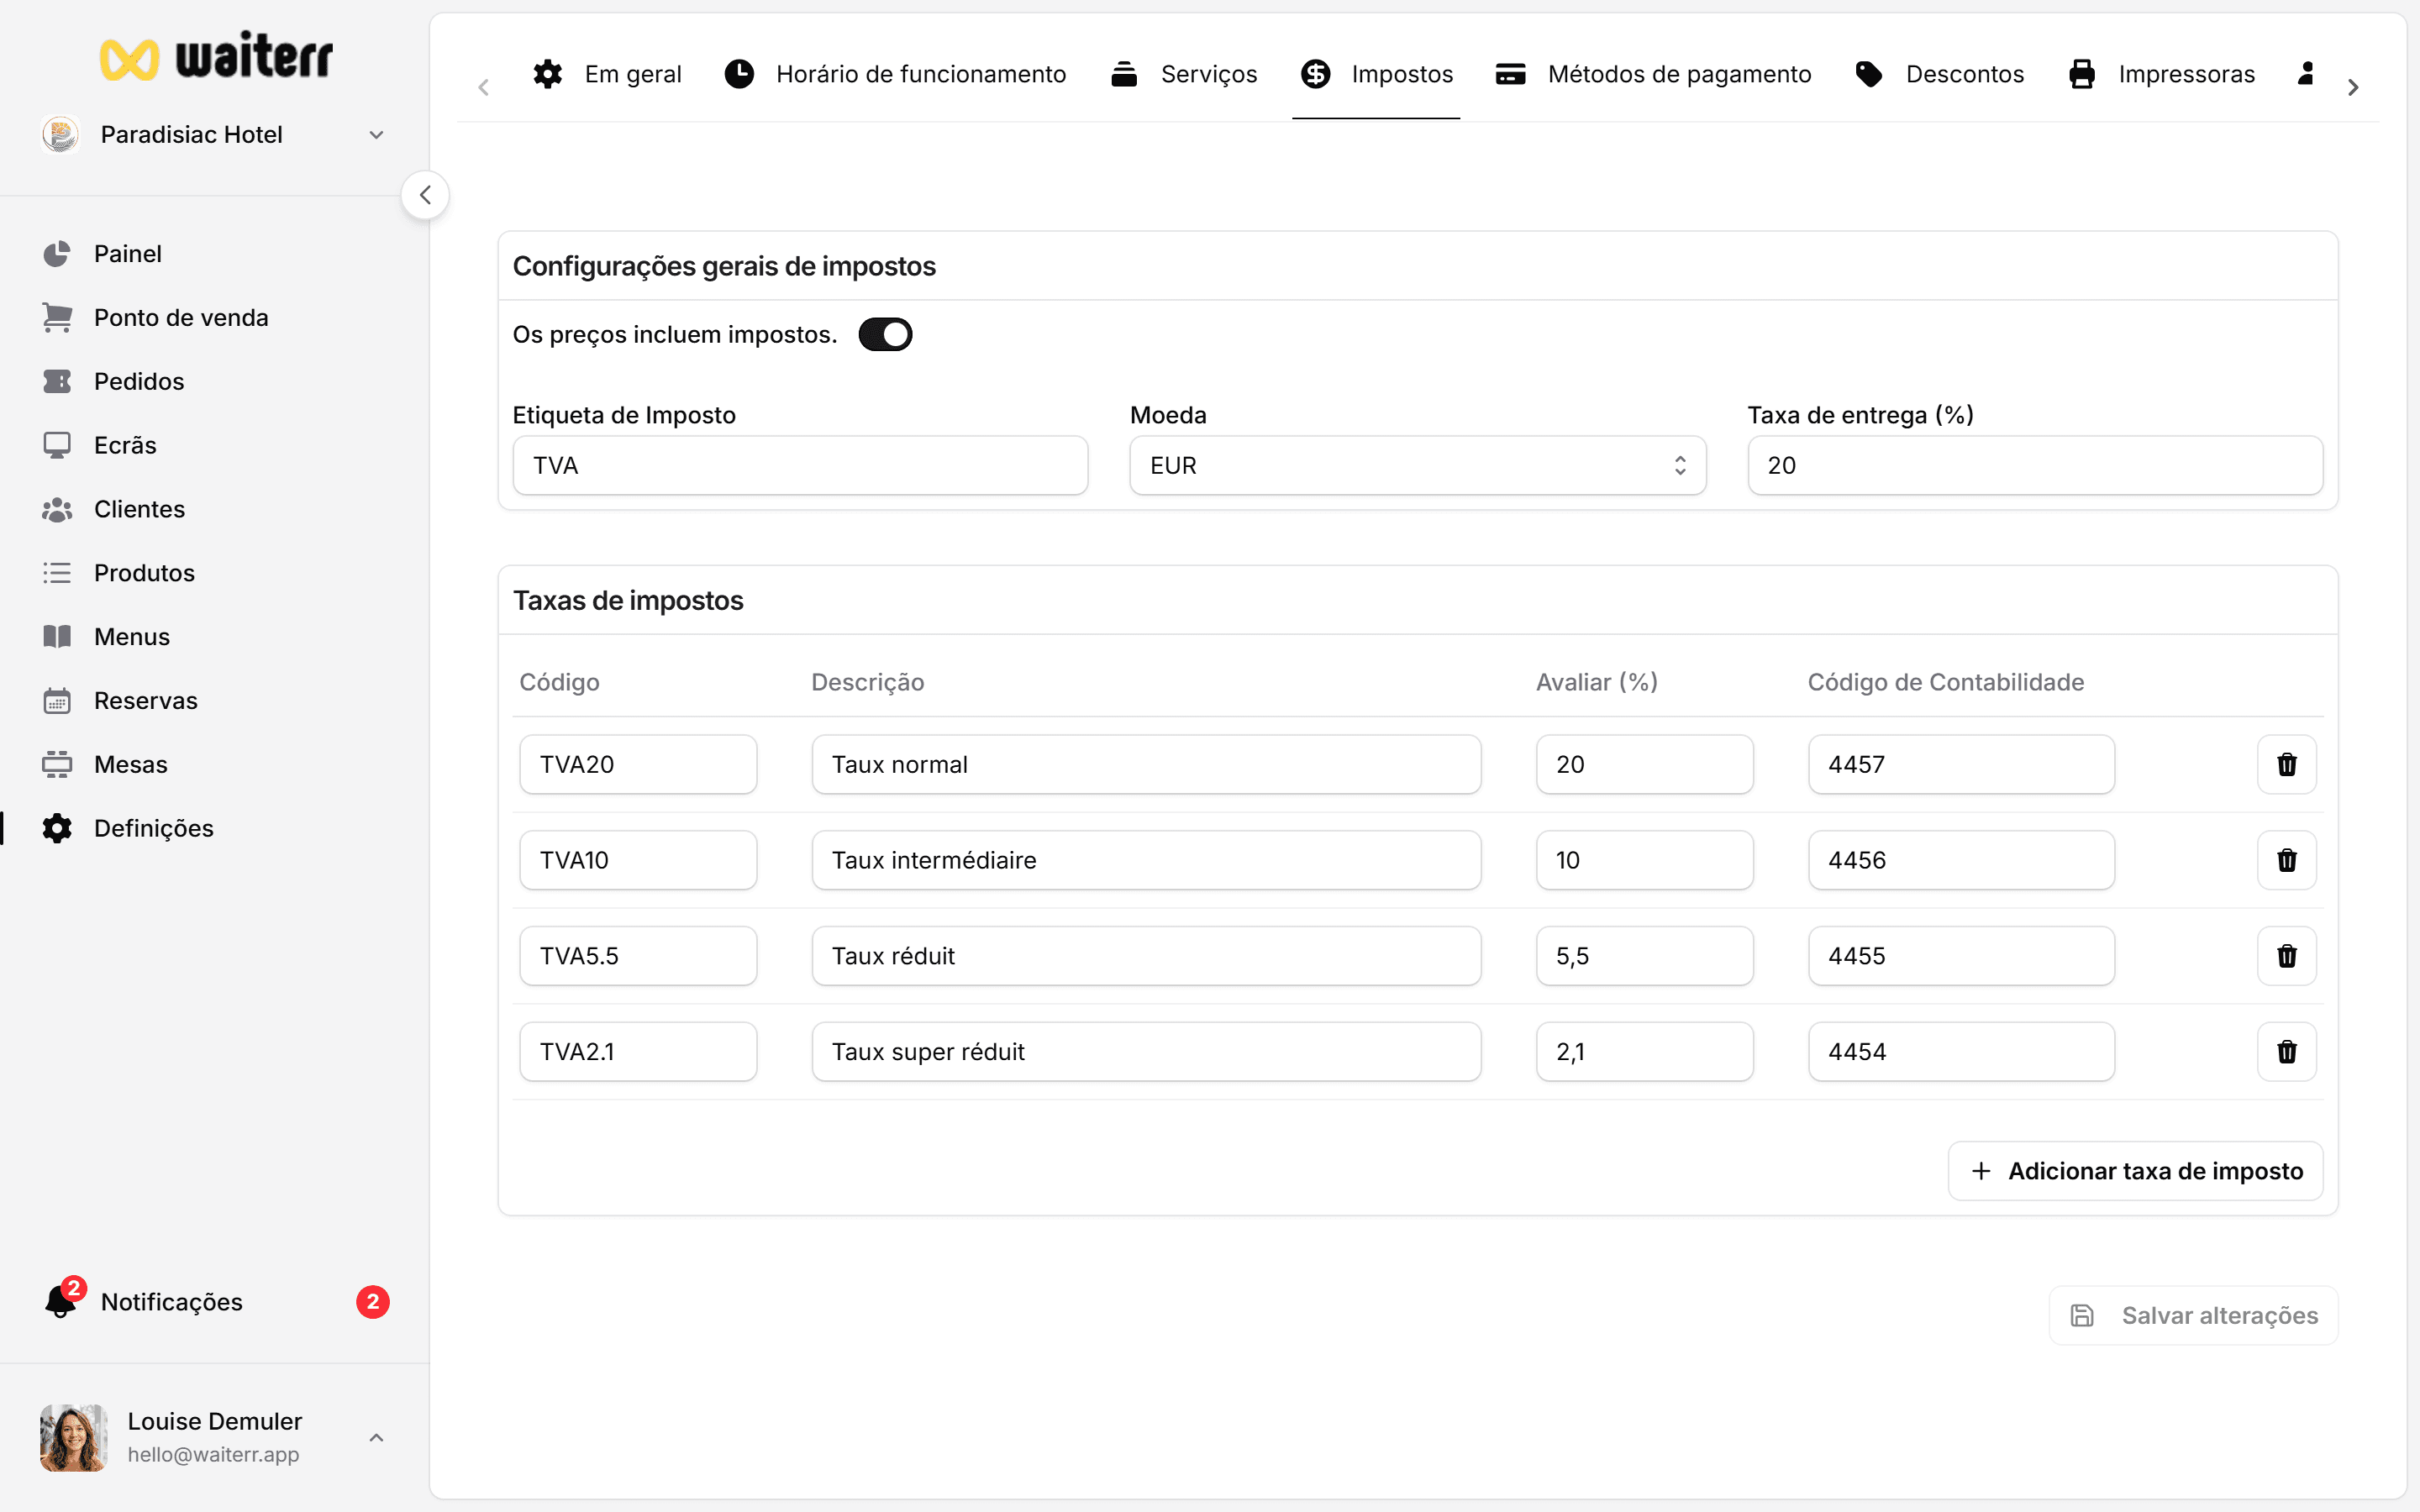Click the Paradisiac Hotel logo avatar

point(61,134)
